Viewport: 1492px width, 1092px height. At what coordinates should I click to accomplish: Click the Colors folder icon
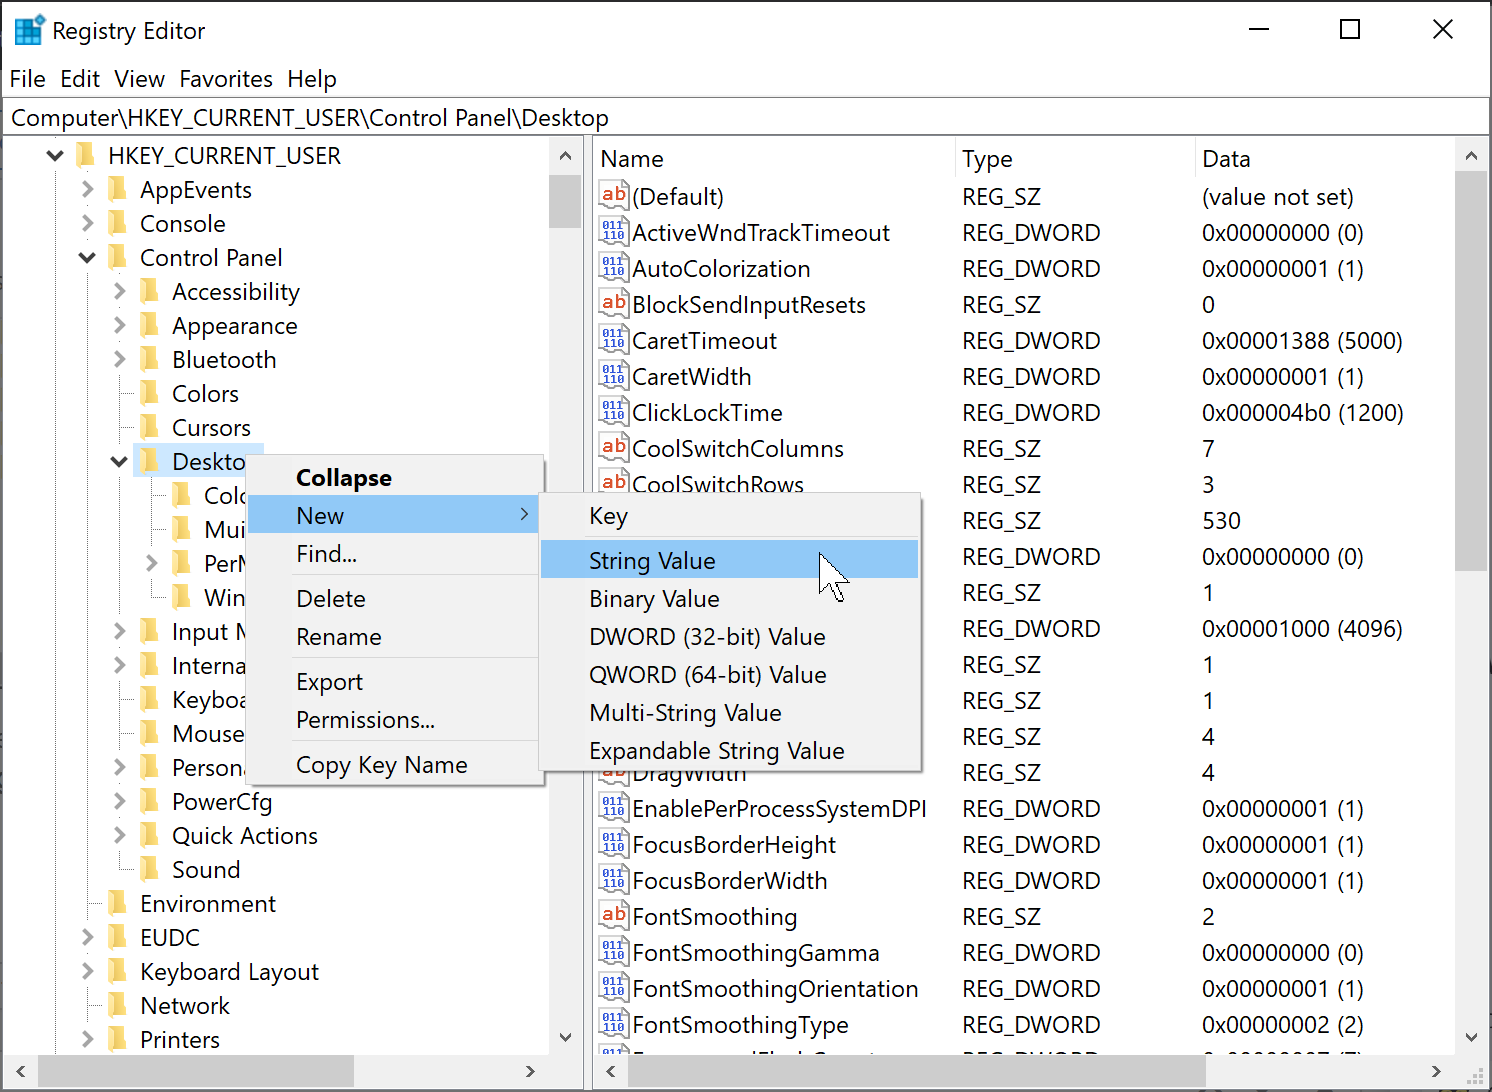150,393
